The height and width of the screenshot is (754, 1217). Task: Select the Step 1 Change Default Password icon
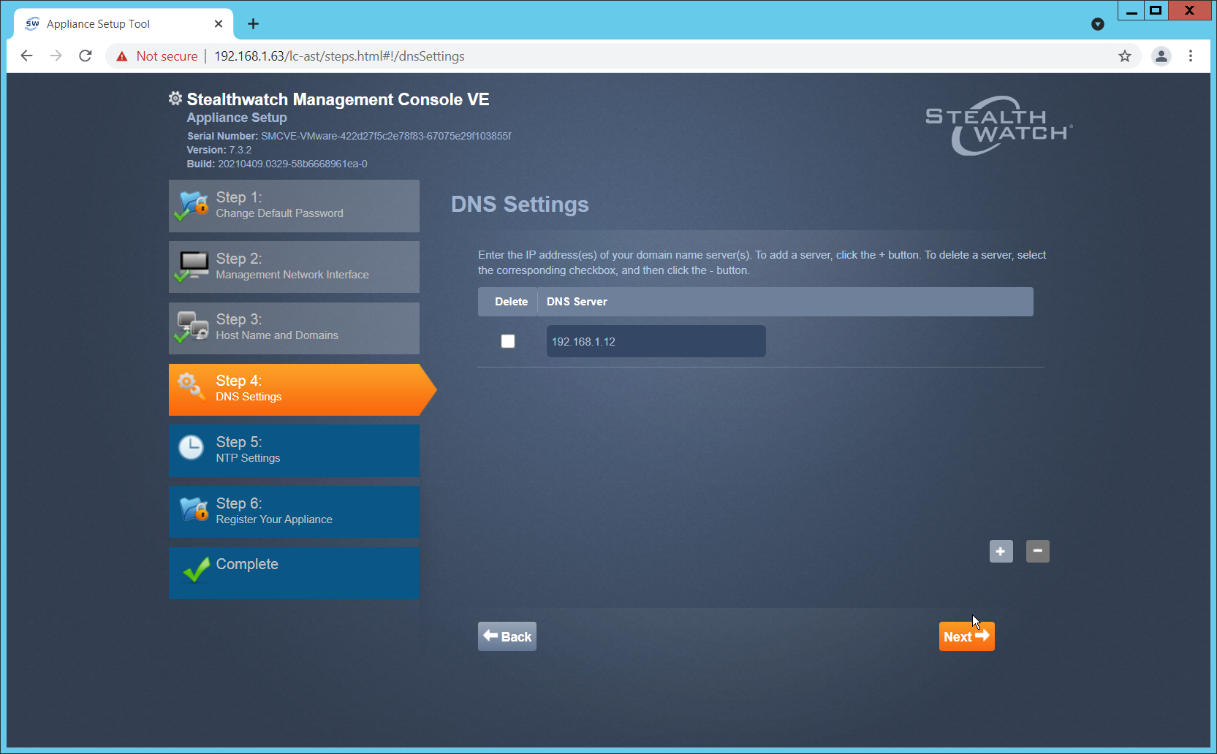pos(192,205)
